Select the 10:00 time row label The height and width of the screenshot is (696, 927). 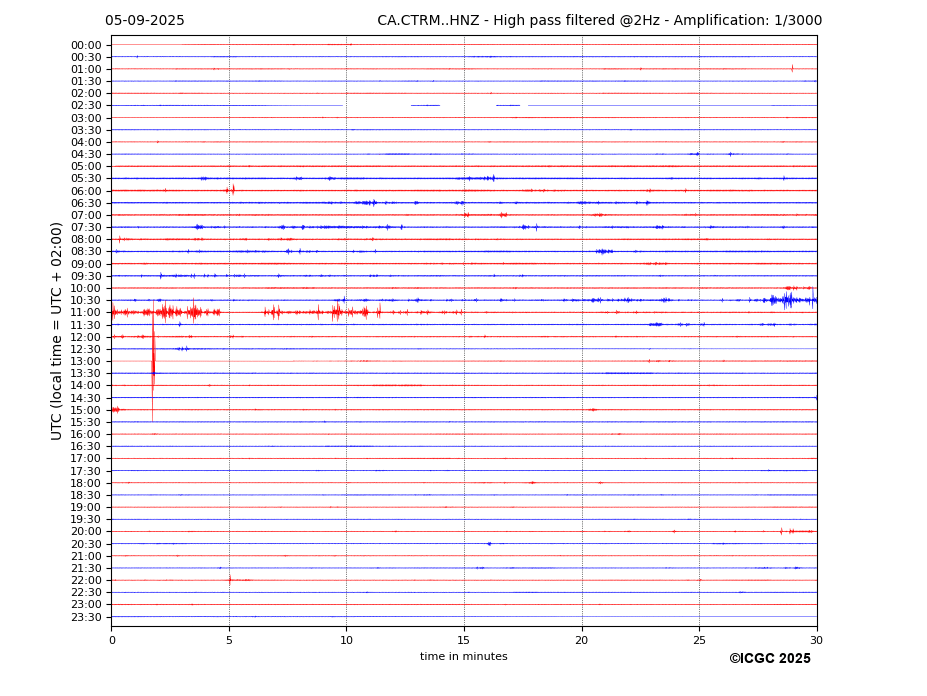86,289
